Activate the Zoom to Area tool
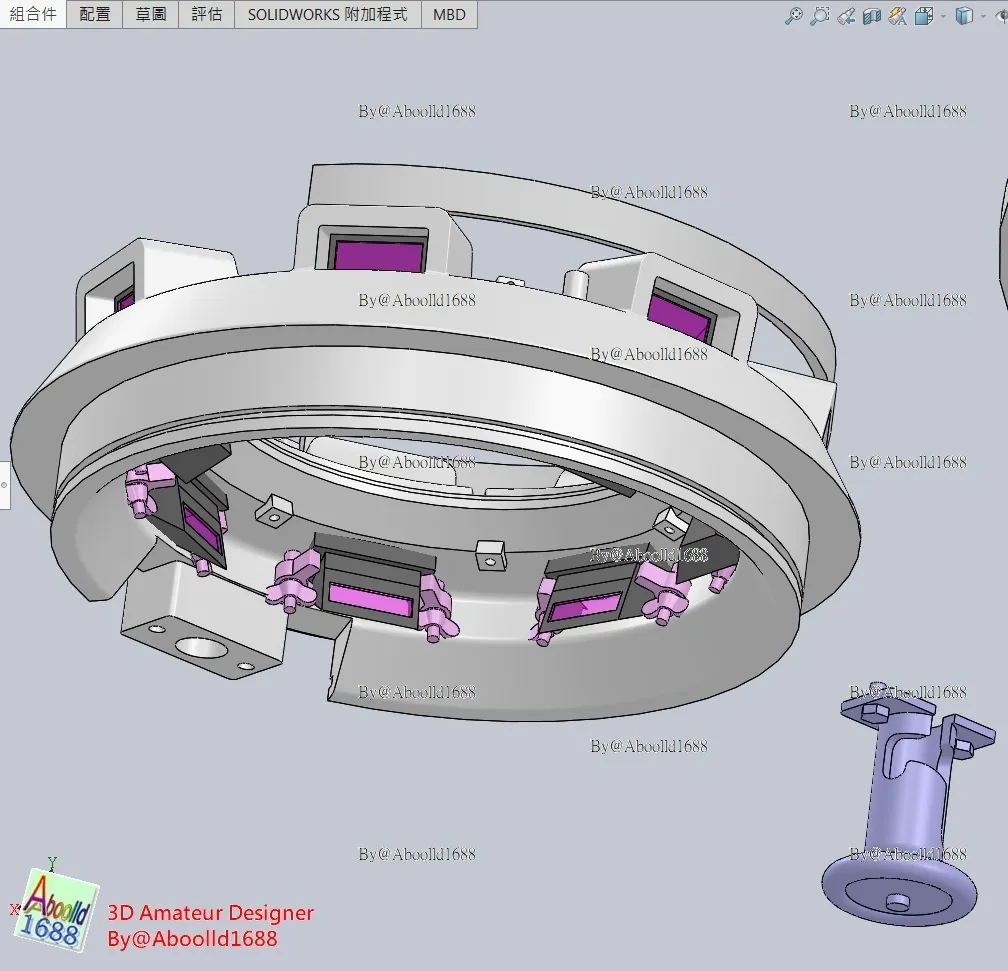1008x971 pixels. click(820, 15)
